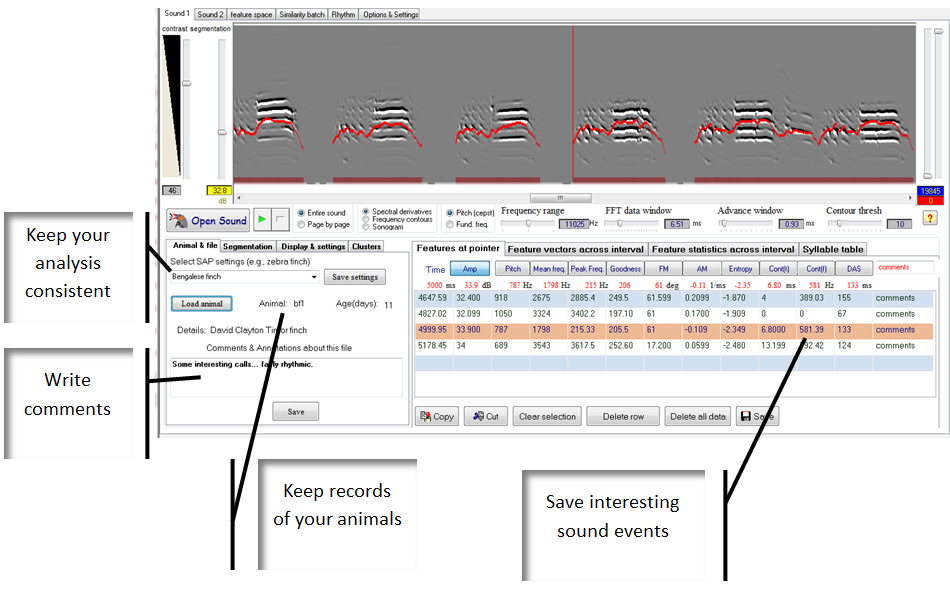Select the Fund. freq. radio option

(449, 225)
